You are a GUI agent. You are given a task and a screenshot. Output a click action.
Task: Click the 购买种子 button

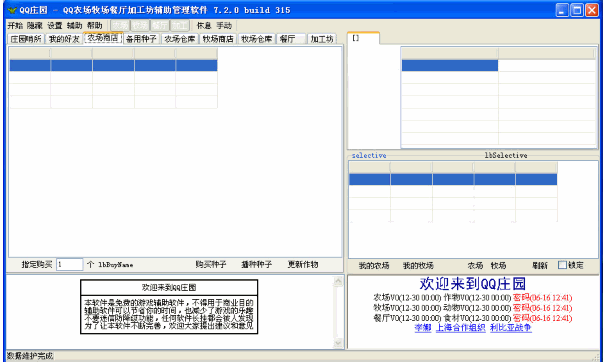pyautogui.click(x=211, y=265)
